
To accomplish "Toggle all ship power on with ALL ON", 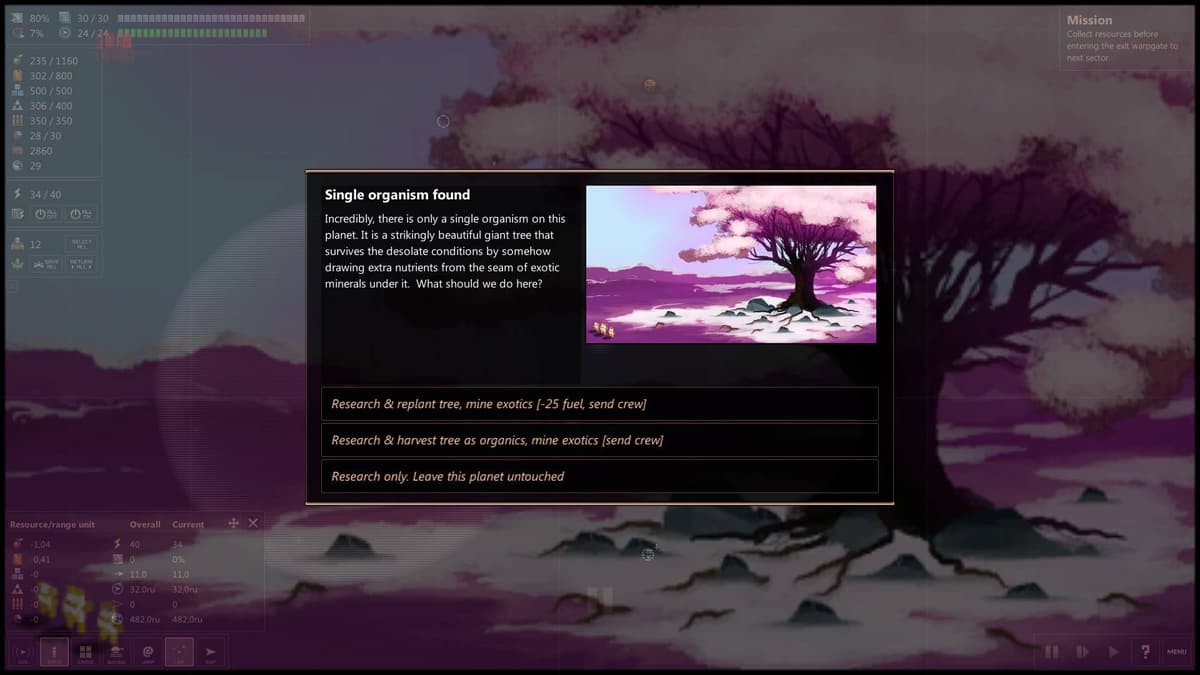I will click(x=76, y=214).
